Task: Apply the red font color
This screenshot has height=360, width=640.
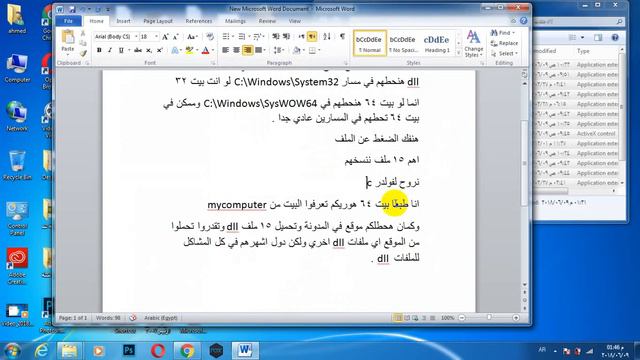Action: 205,50
